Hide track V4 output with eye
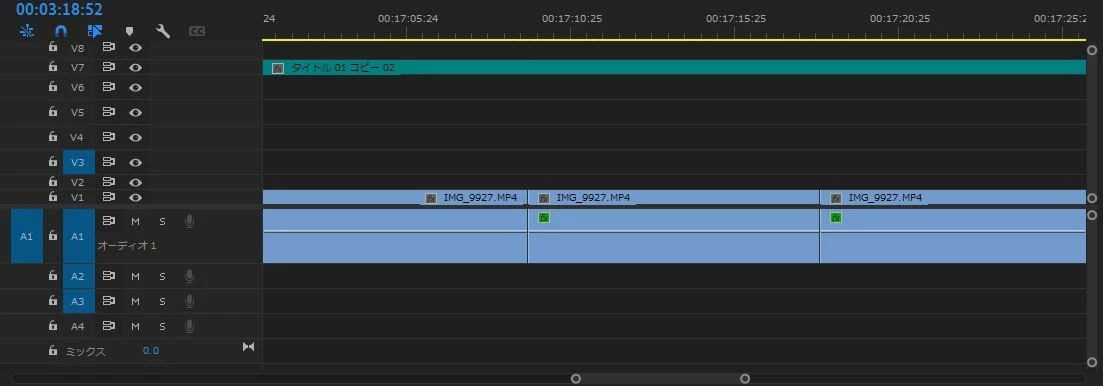The width and height of the screenshot is (1103, 386). [136, 138]
